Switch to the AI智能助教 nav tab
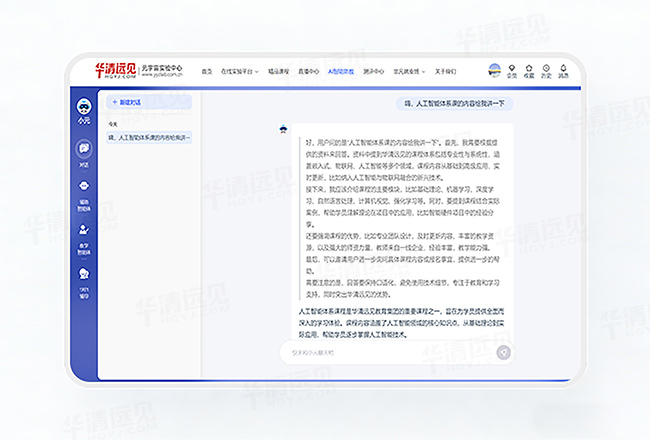The image size is (650, 440). (x=341, y=72)
